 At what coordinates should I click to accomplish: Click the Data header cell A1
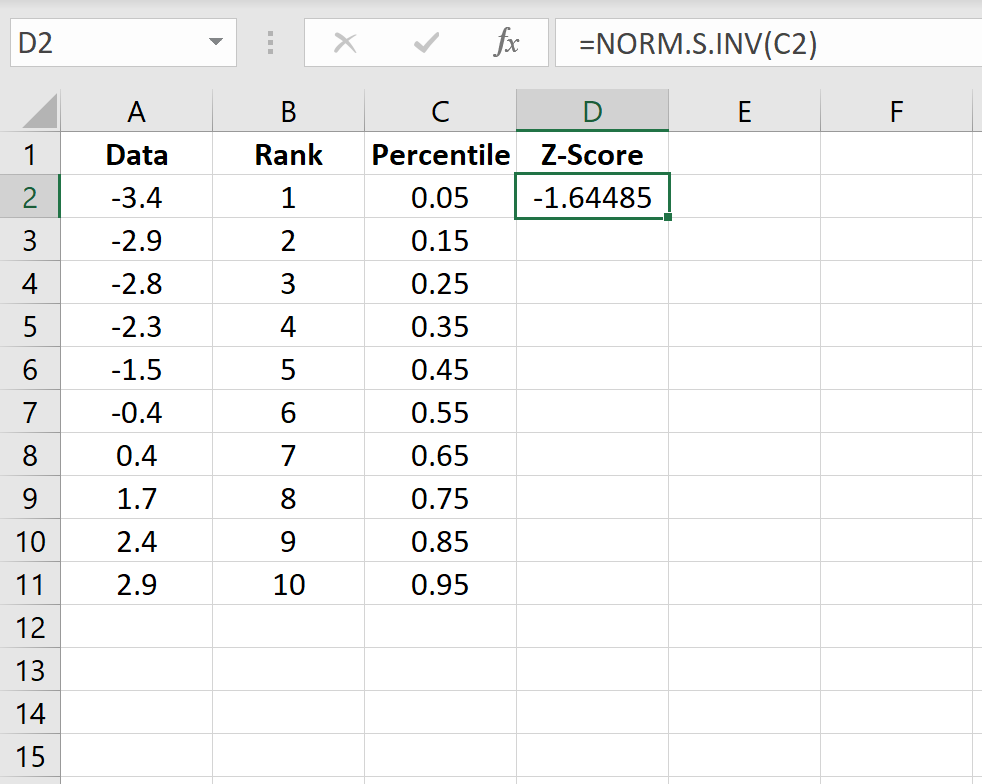point(136,155)
